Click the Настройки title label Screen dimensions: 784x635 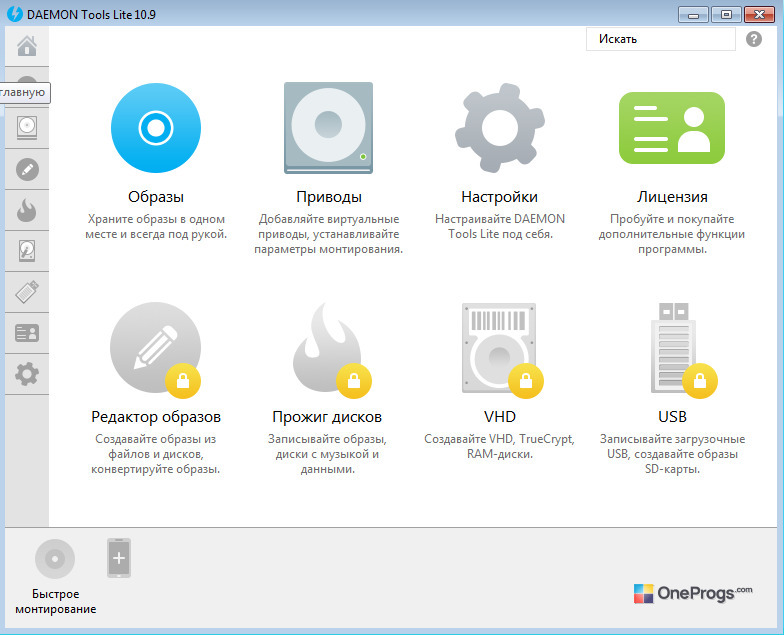click(x=500, y=196)
